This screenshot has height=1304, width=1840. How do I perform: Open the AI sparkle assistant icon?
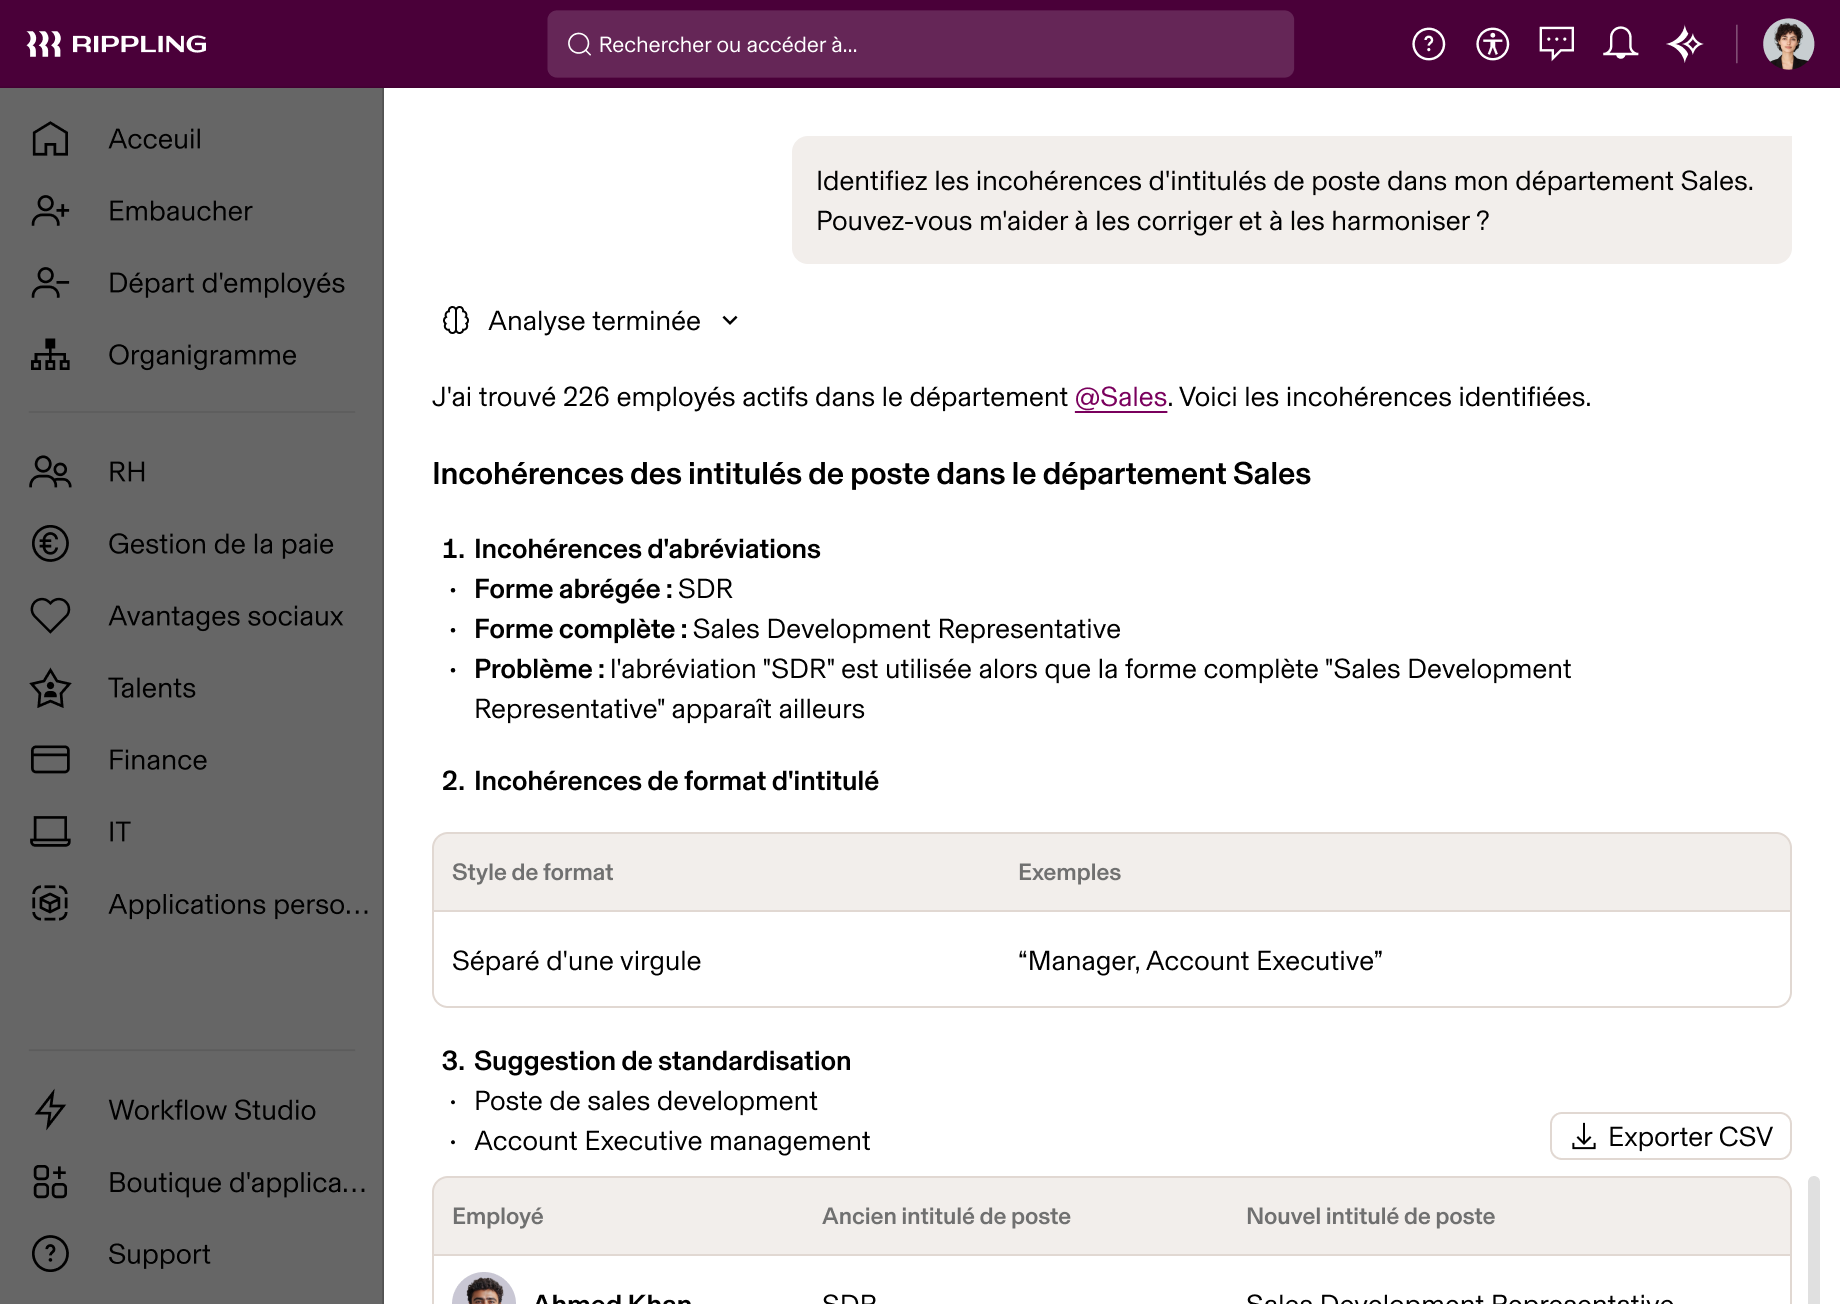coord(1685,43)
